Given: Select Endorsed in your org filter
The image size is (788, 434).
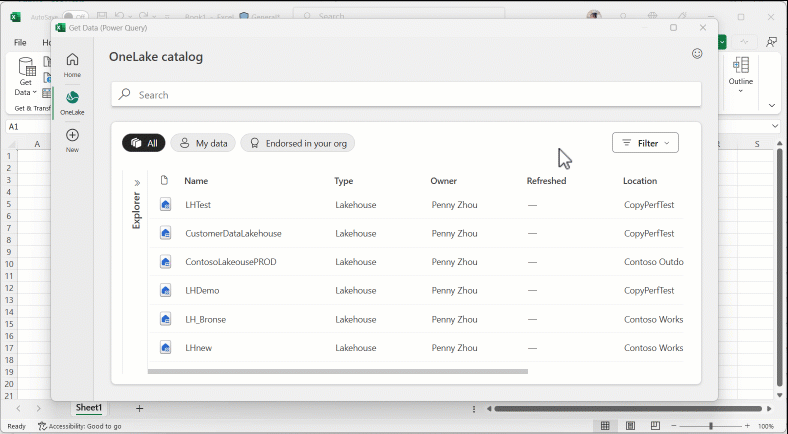Looking at the screenshot, I should coord(298,143).
